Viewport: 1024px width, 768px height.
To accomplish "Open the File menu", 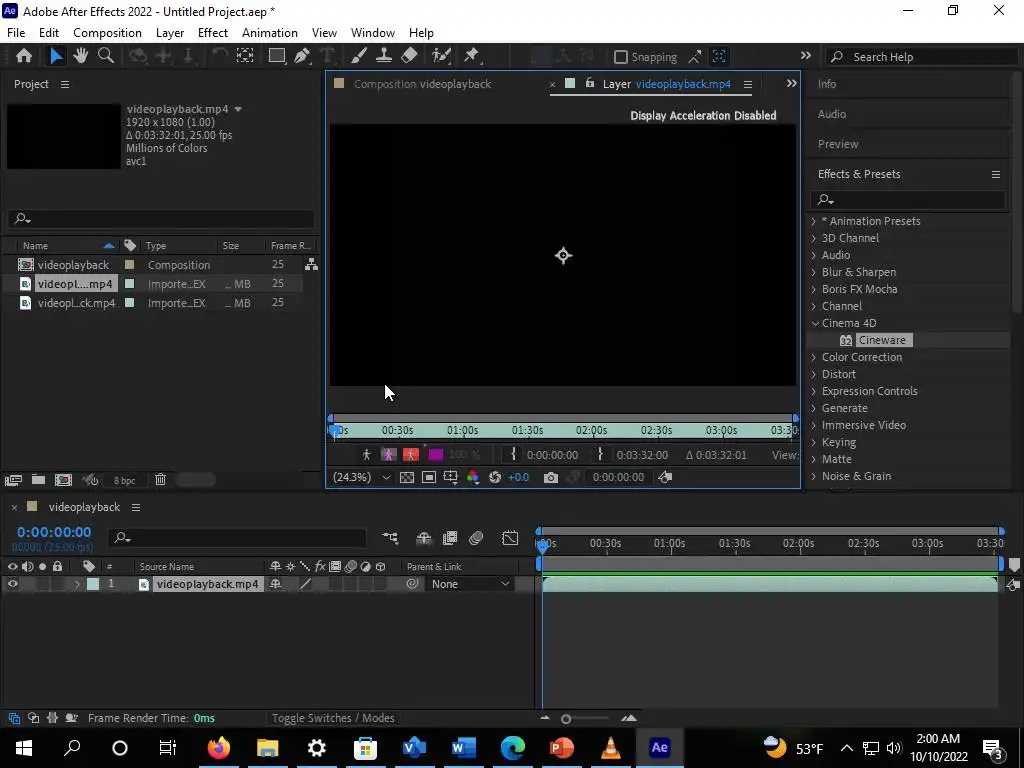I will (16, 33).
